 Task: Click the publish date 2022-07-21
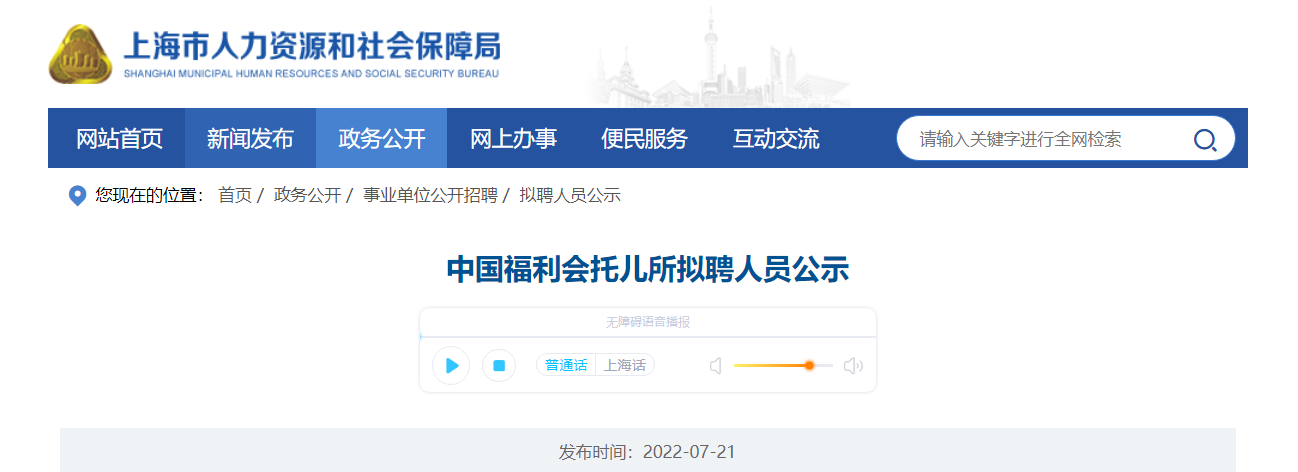click(x=689, y=452)
